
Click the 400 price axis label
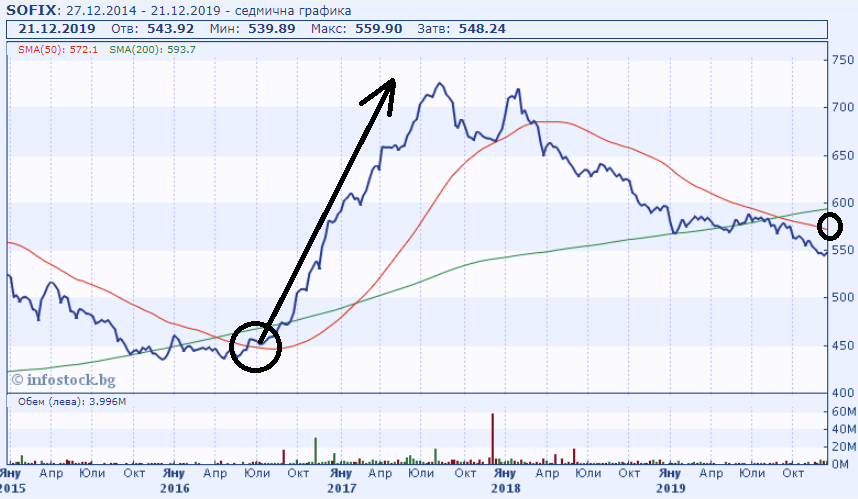click(x=843, y=392)
